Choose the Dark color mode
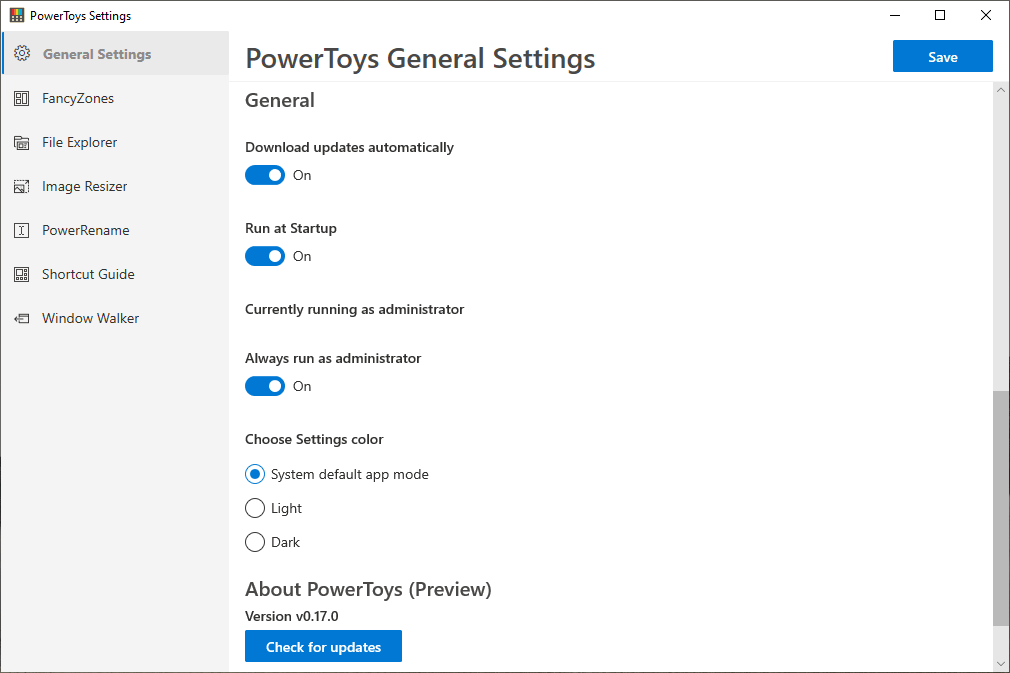Screen dimensions: 1010x673 point(255,542)
